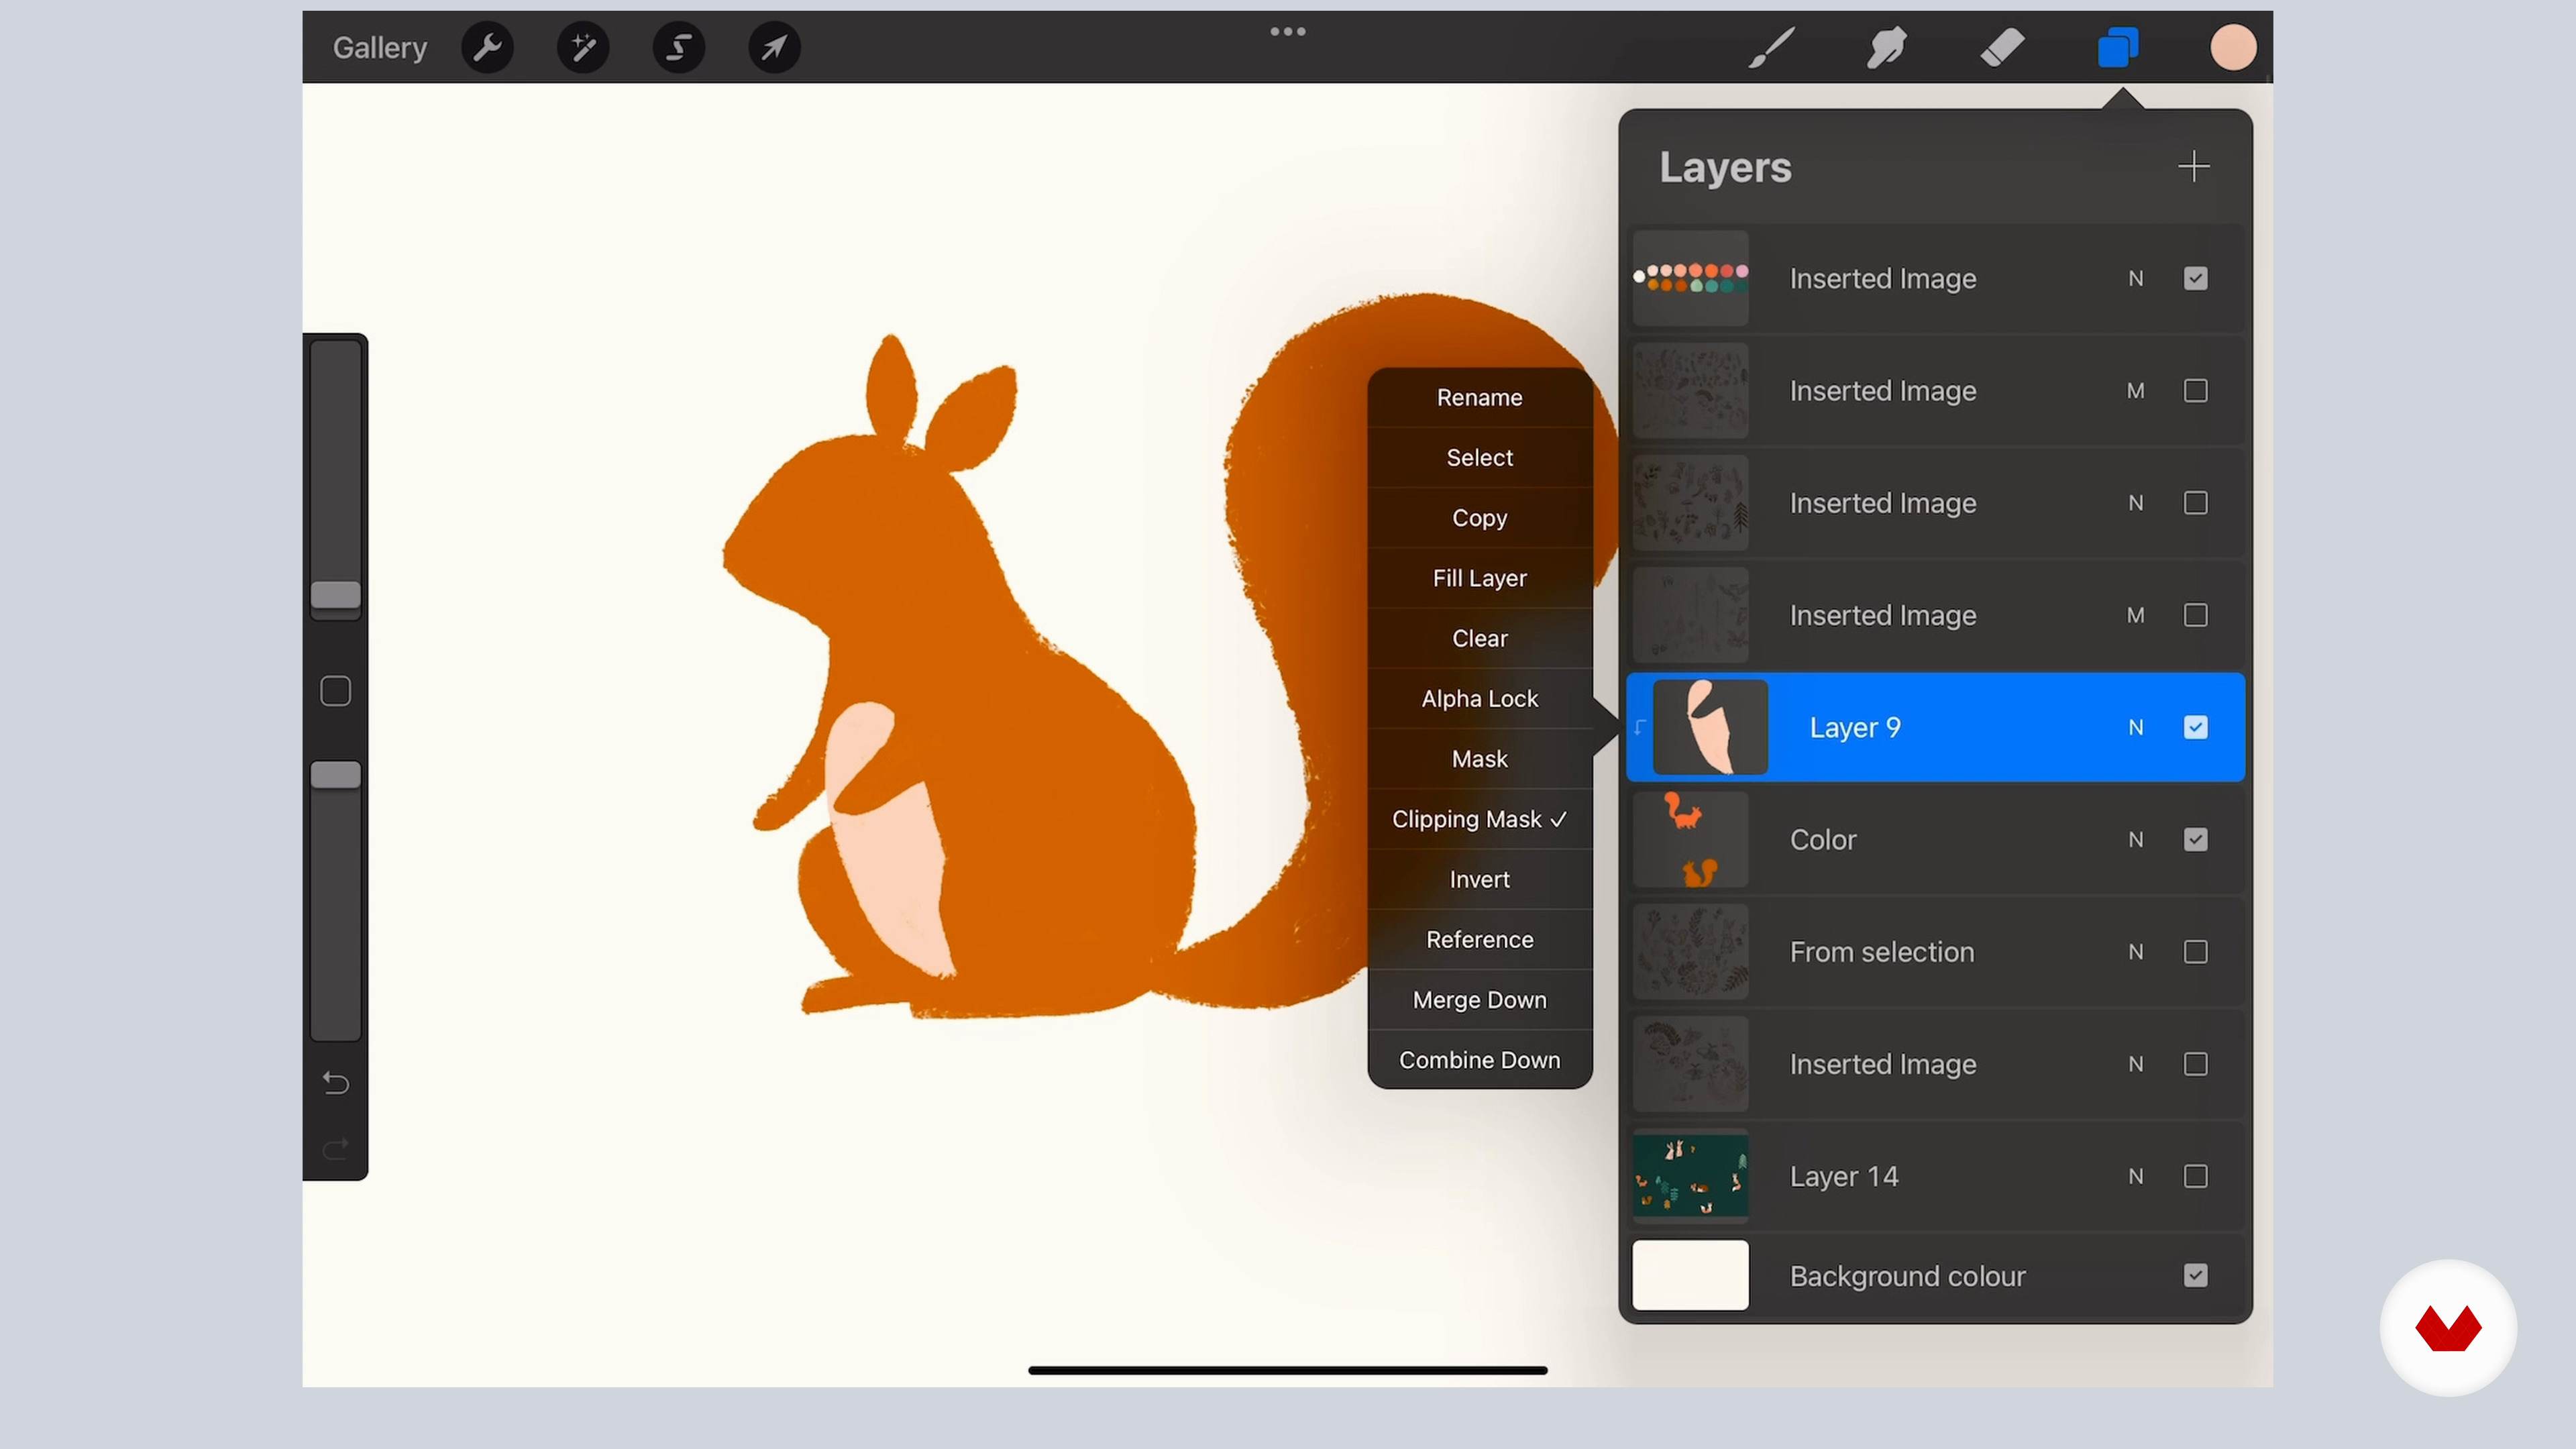
Task: Close the Layers panel icon
Action: [x=2118, y=47]
